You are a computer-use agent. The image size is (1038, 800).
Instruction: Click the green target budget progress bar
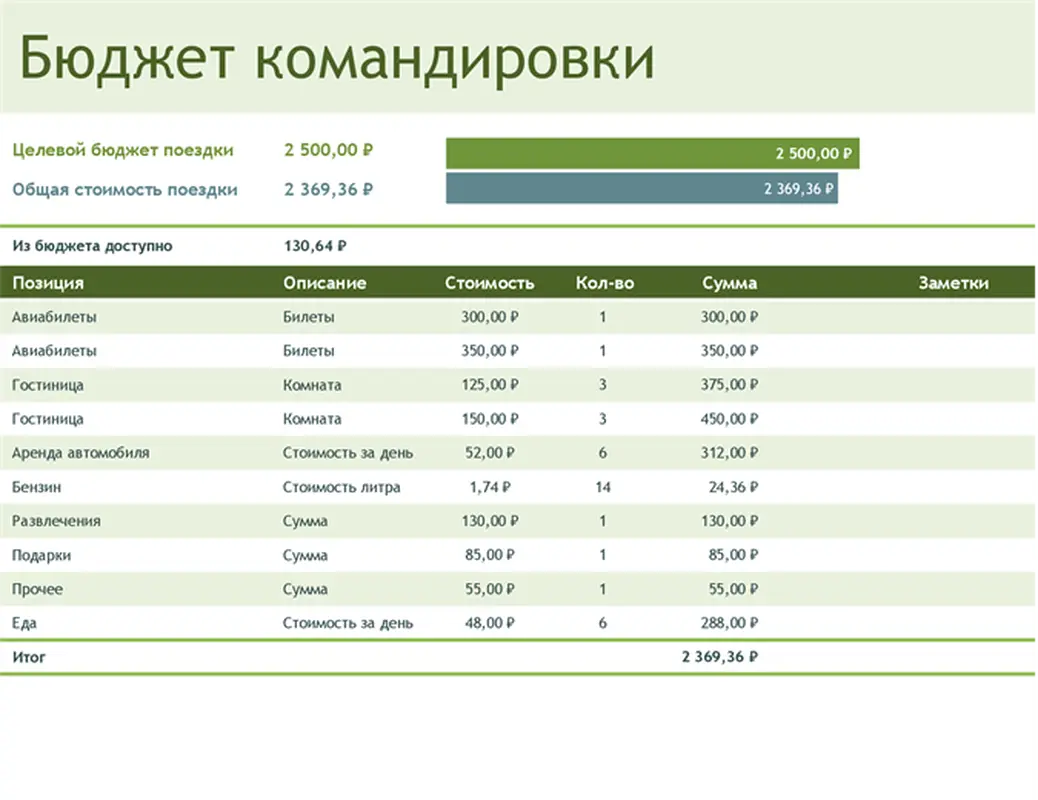click(650, 152)
